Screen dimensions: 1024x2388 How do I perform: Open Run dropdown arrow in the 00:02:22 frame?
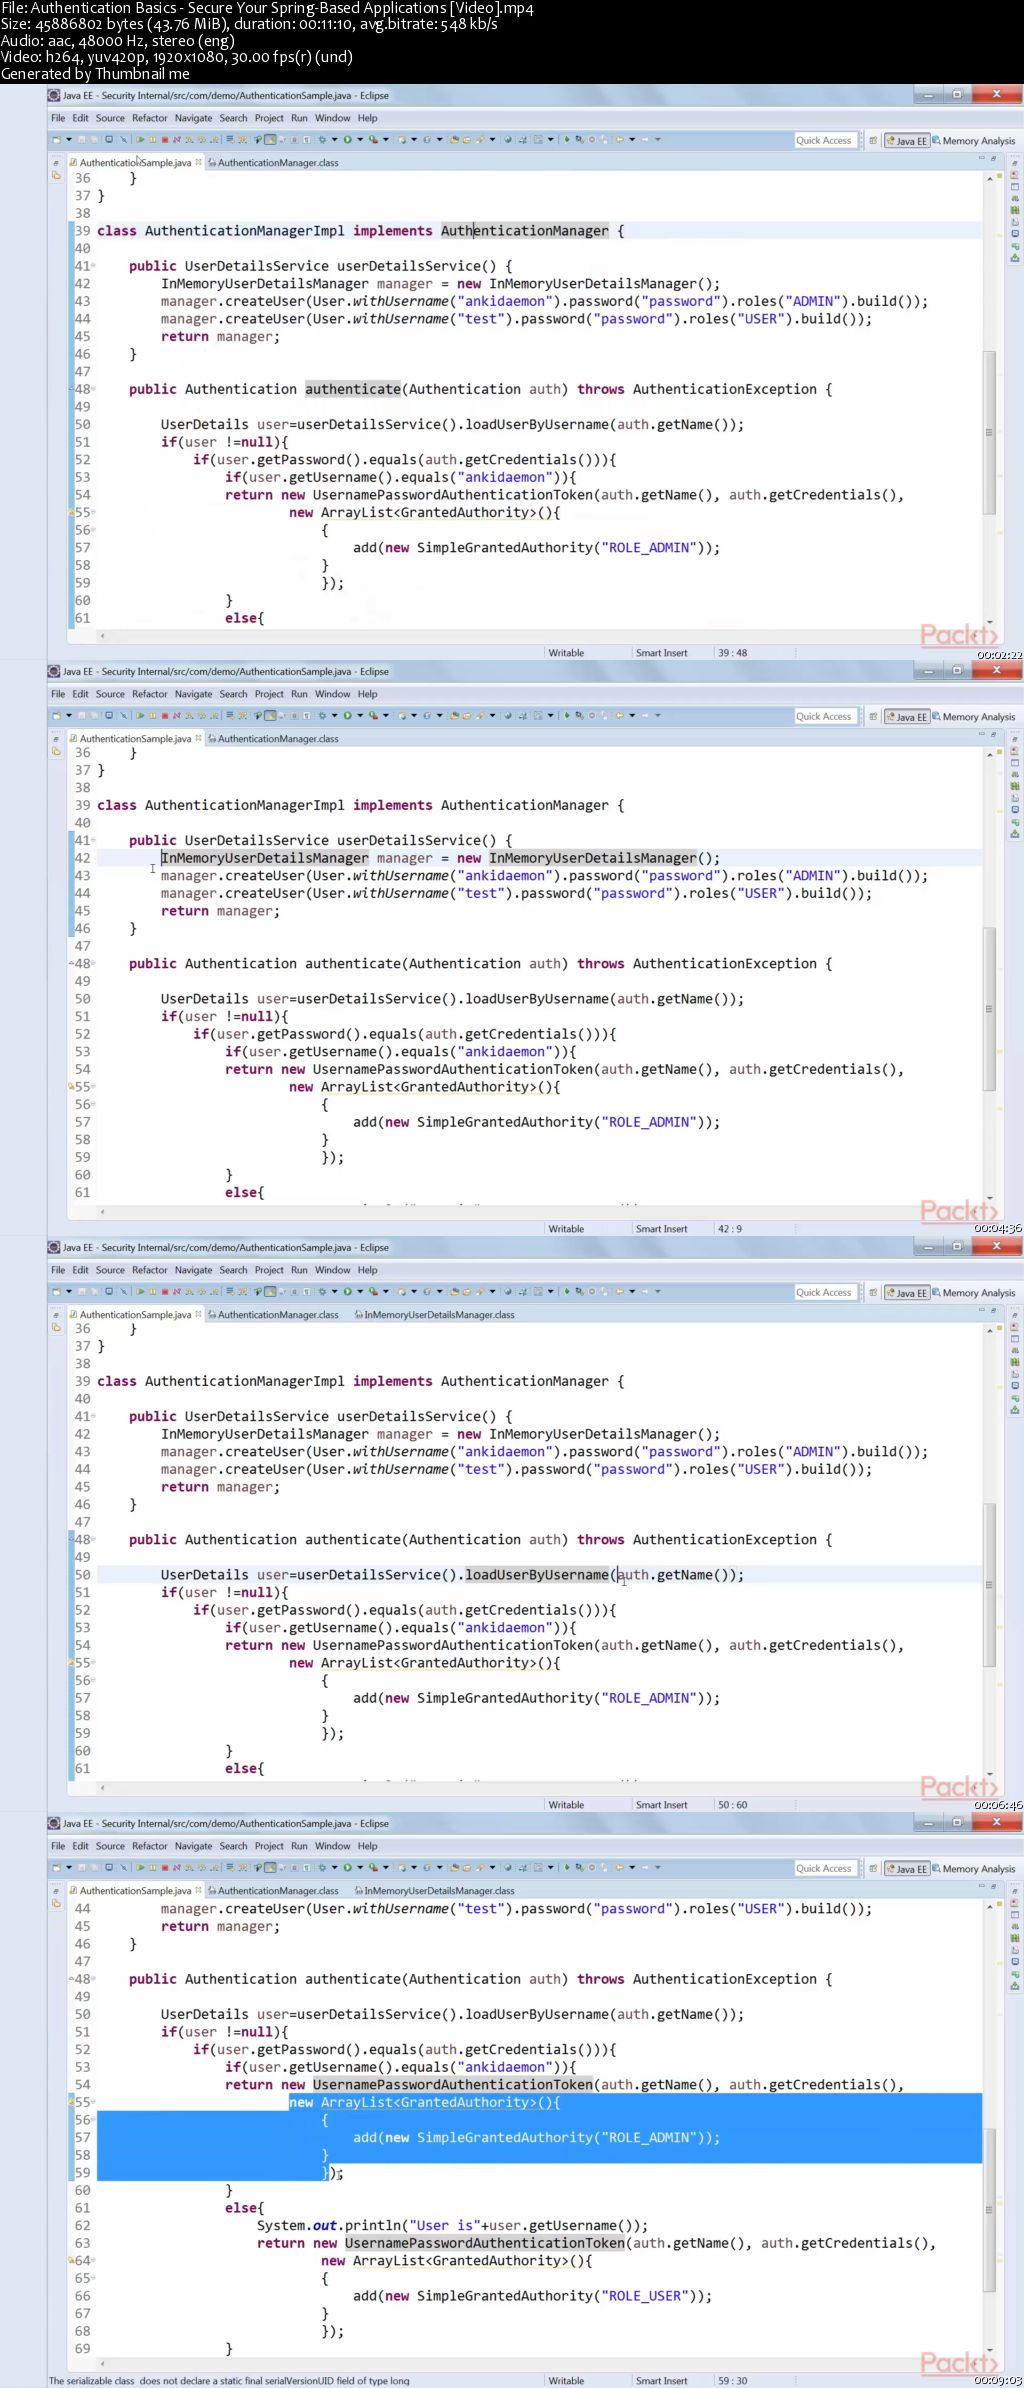tap(360, 140)
